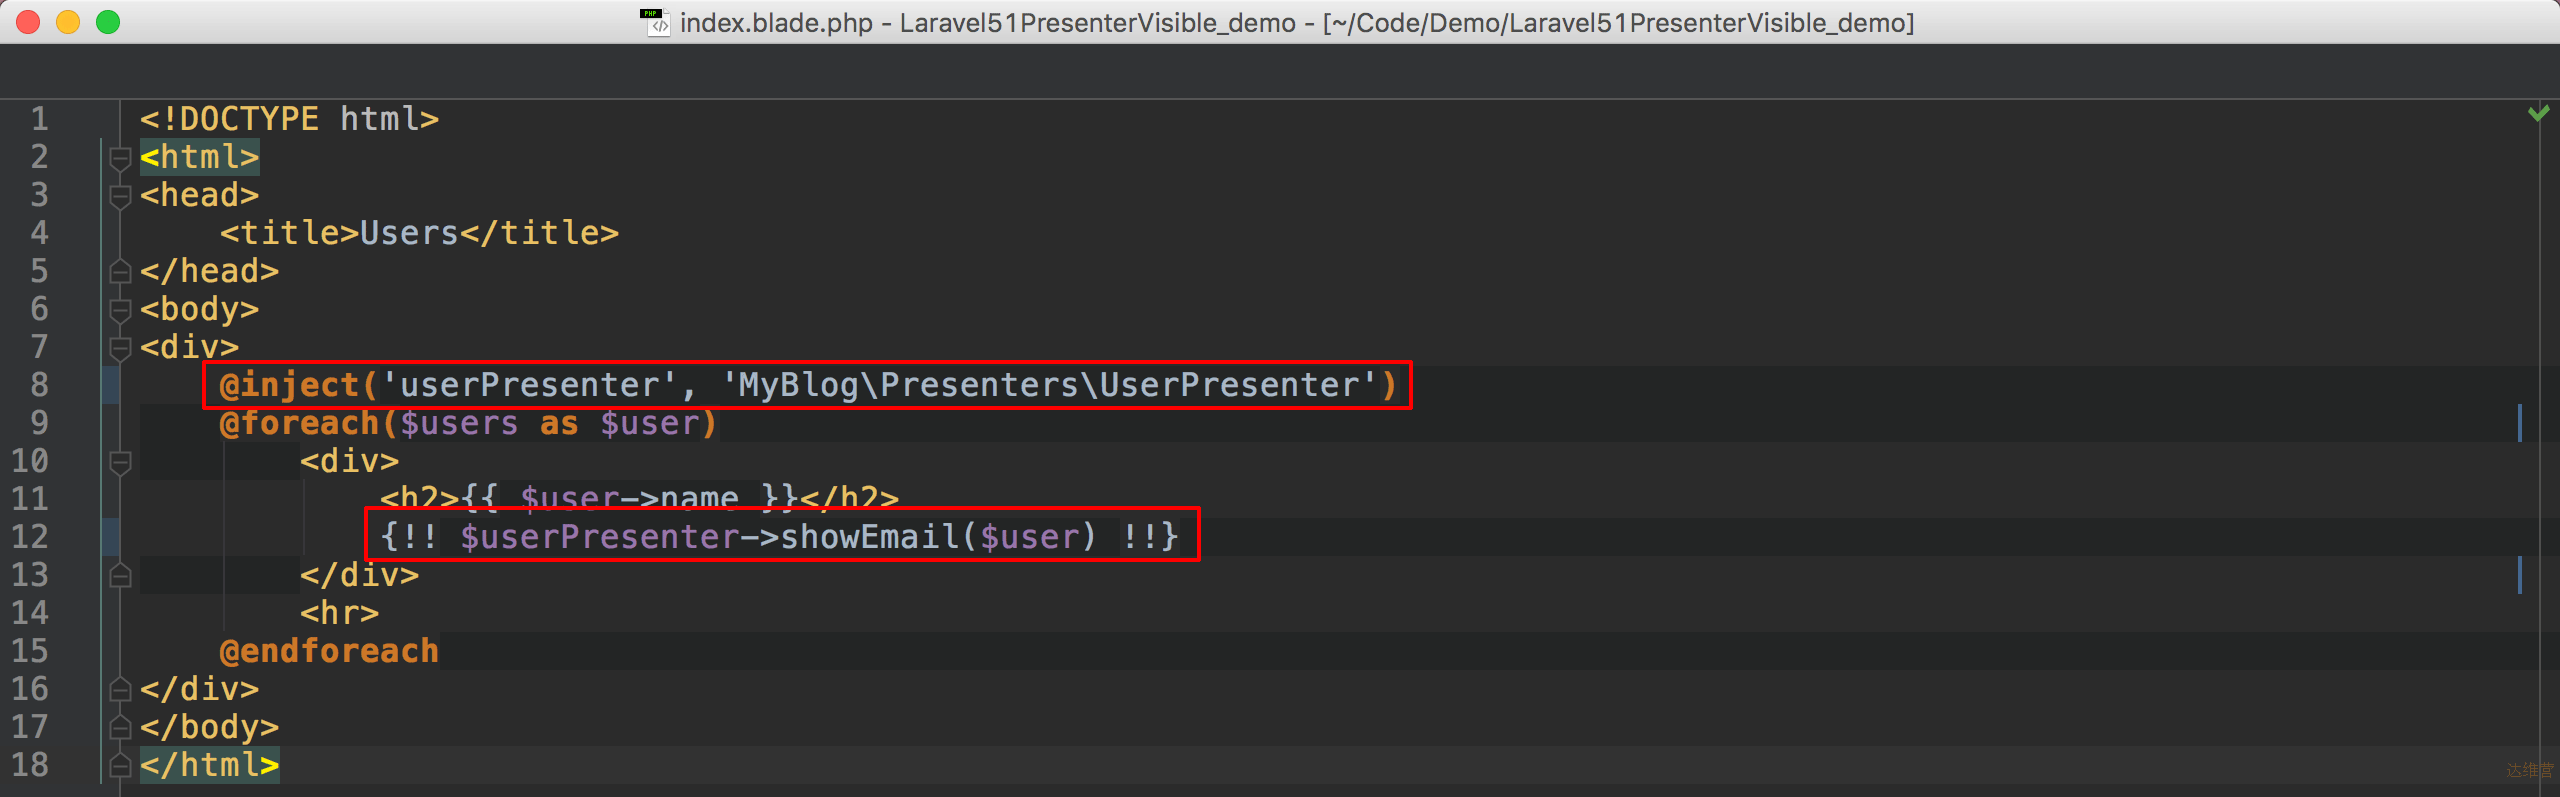
Task: Click line number 12 in the gutter
Action: tap(30, 537)
